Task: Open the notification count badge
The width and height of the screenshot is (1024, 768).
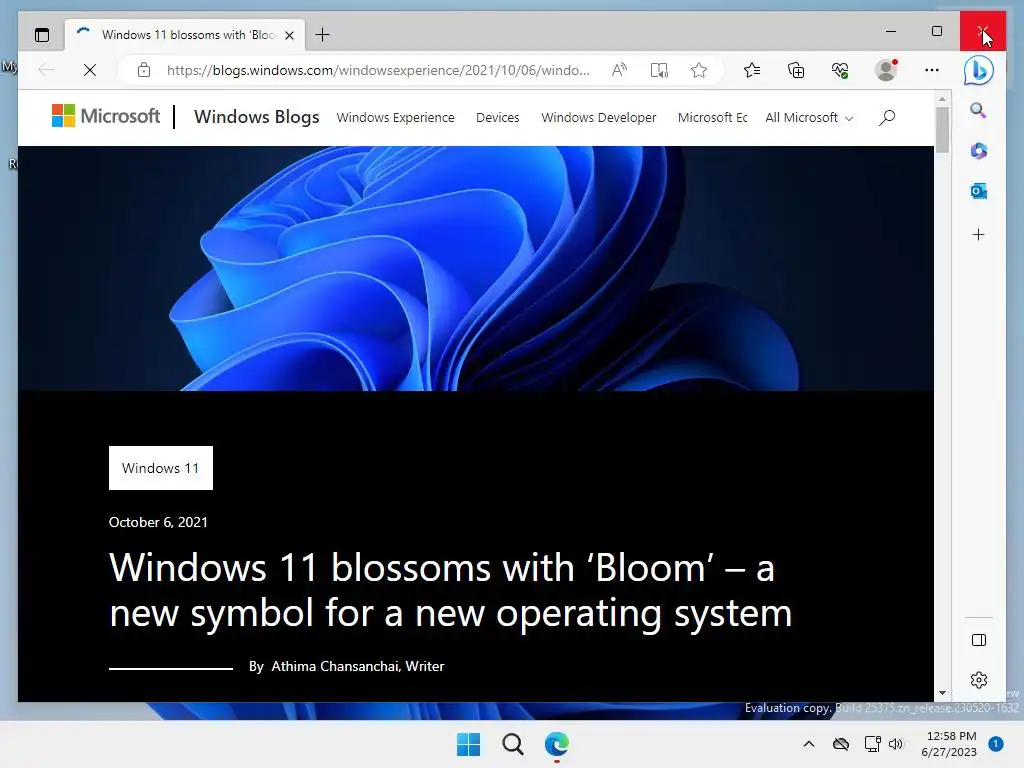Action: [x=996, y=744]
